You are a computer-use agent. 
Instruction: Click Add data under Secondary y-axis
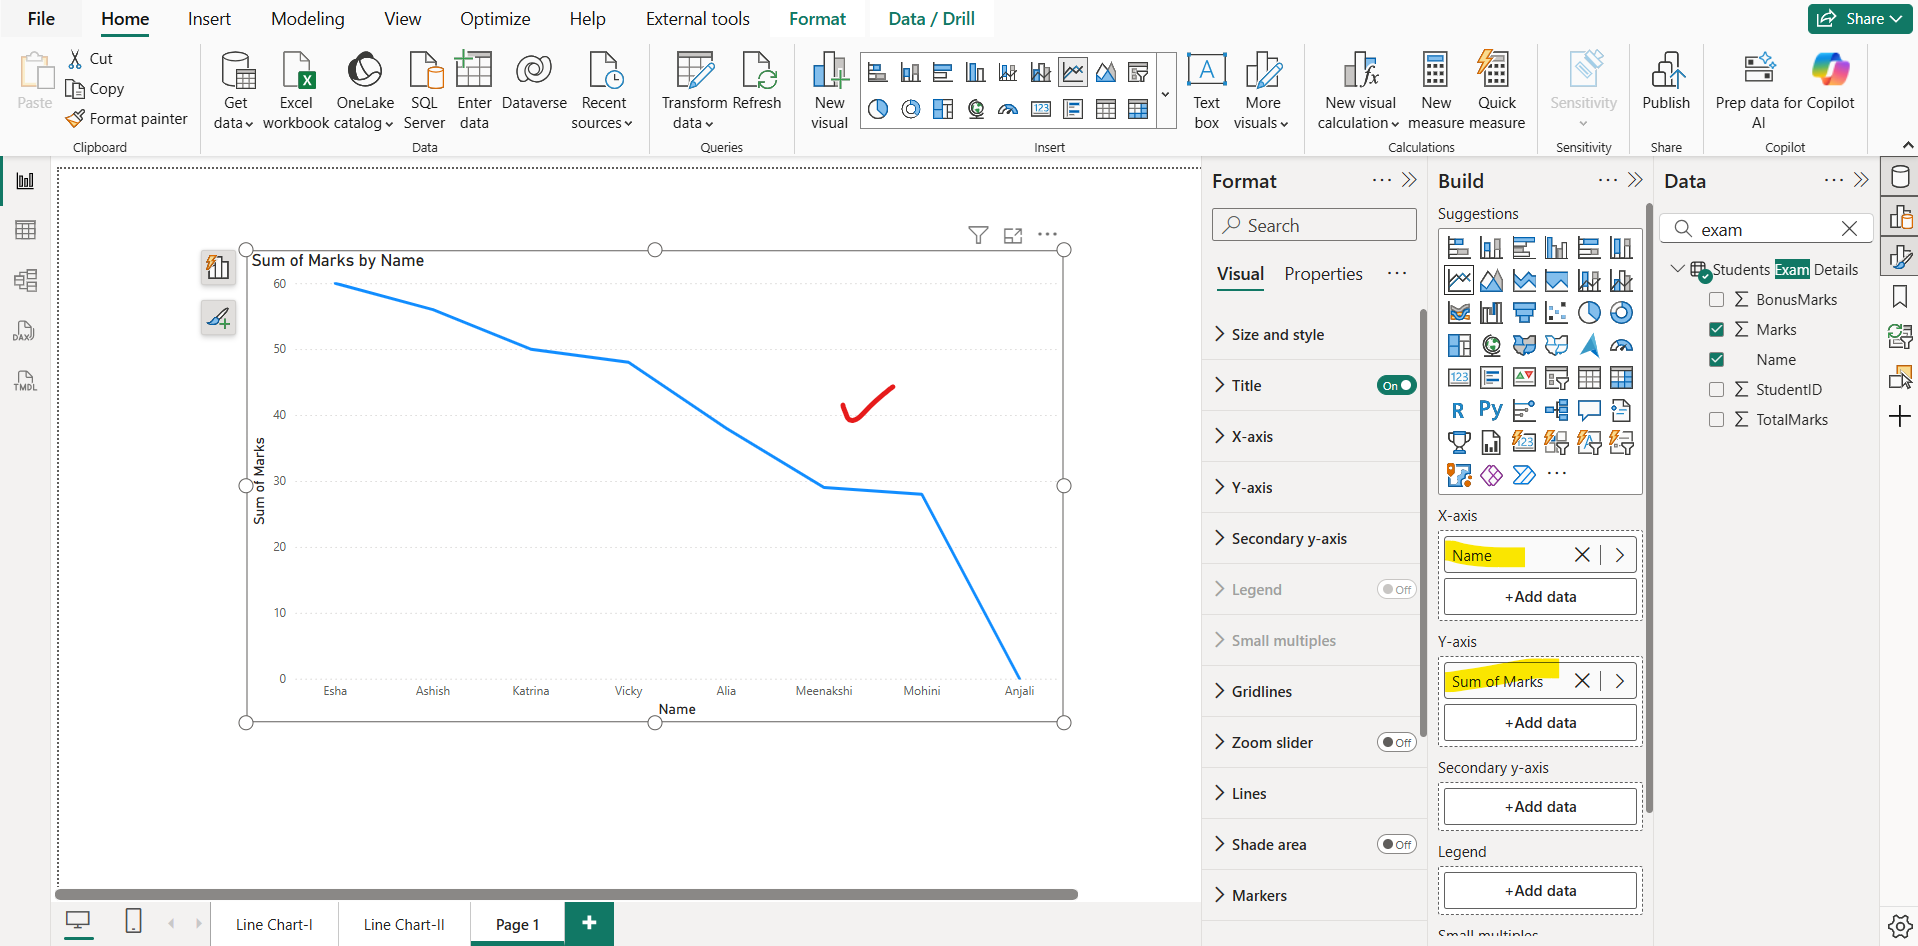(1539, 806)
